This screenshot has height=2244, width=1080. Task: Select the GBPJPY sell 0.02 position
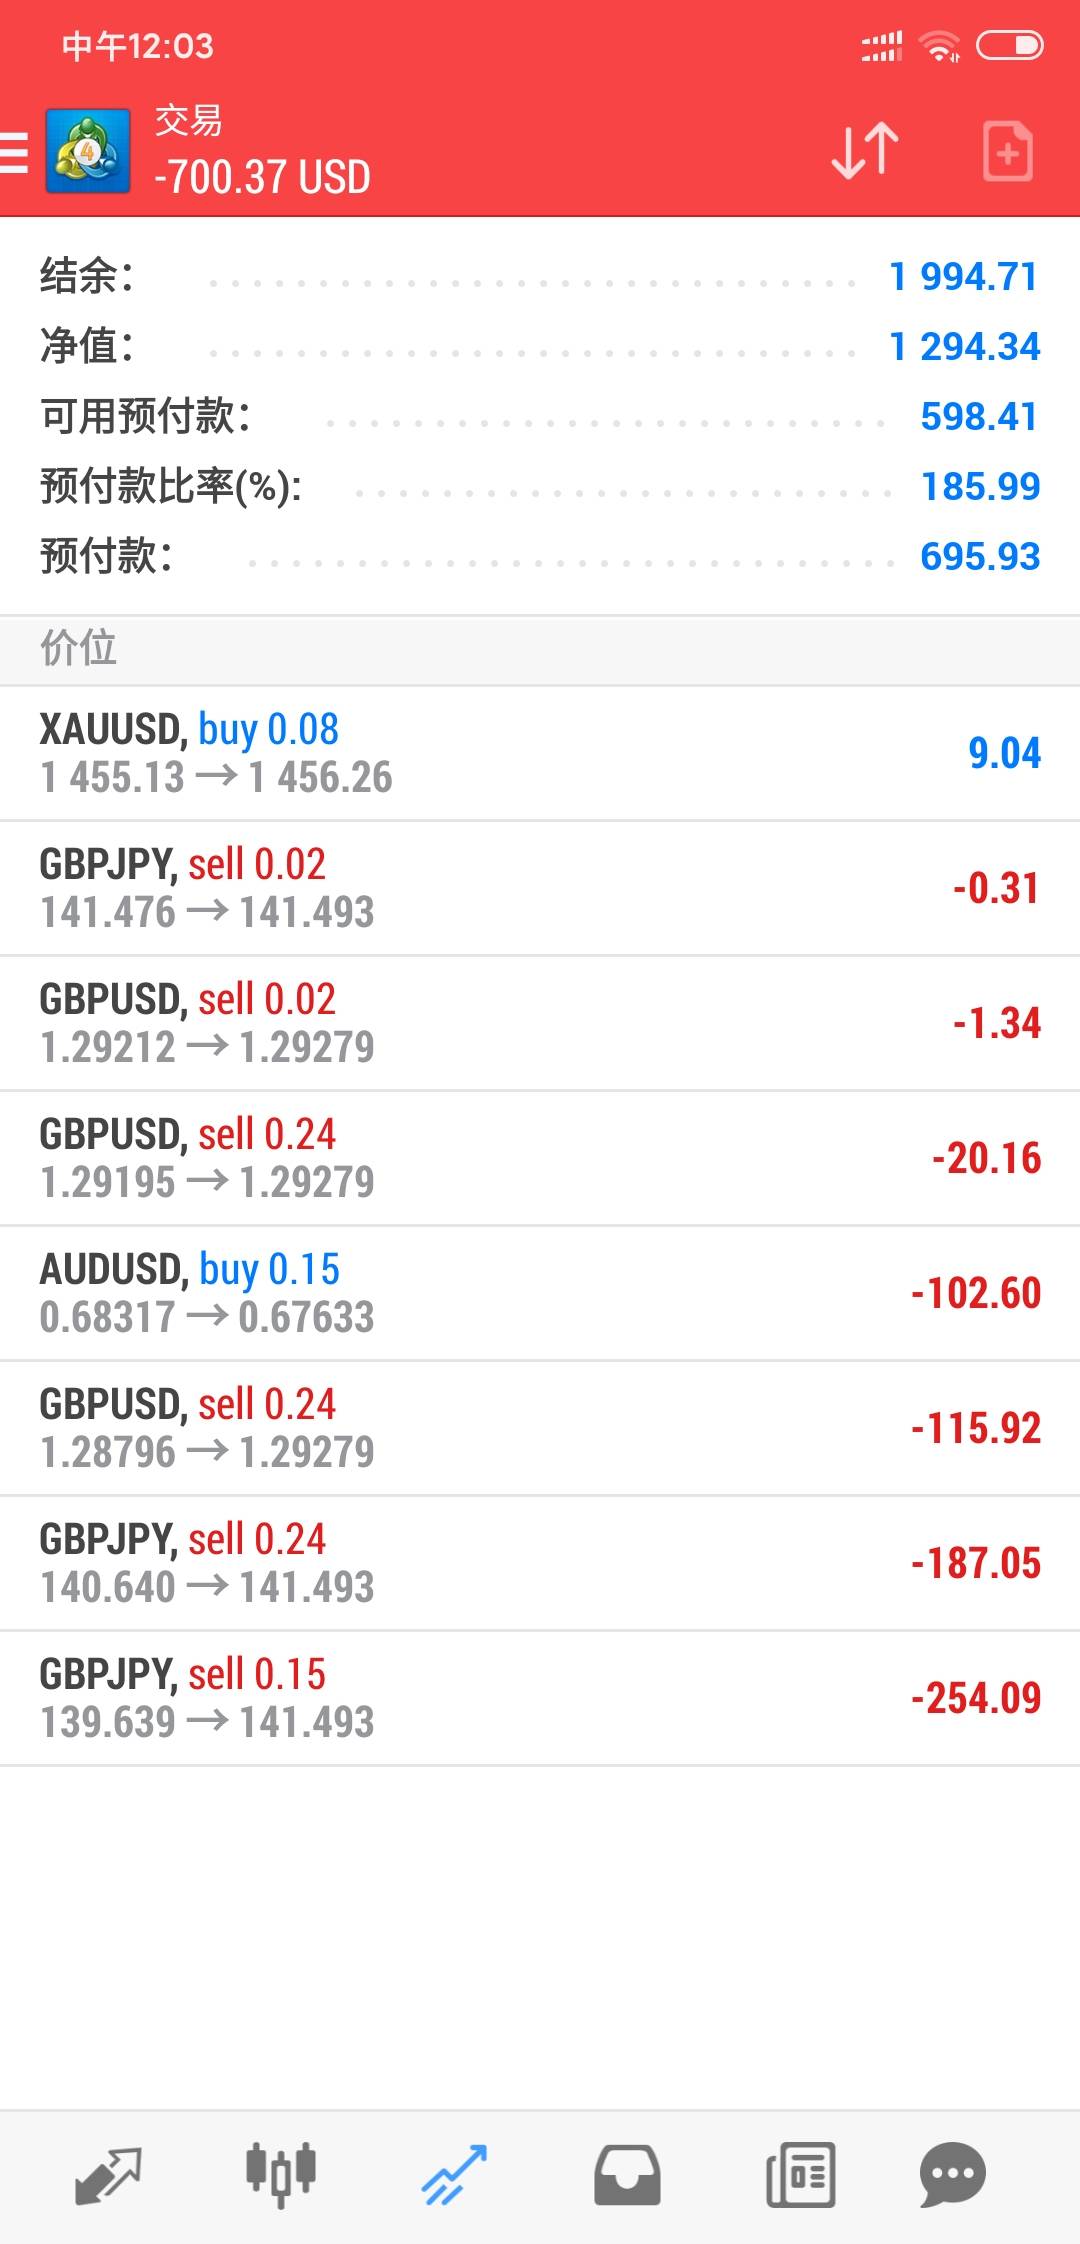pyautogui.click(x=540, y=889)
